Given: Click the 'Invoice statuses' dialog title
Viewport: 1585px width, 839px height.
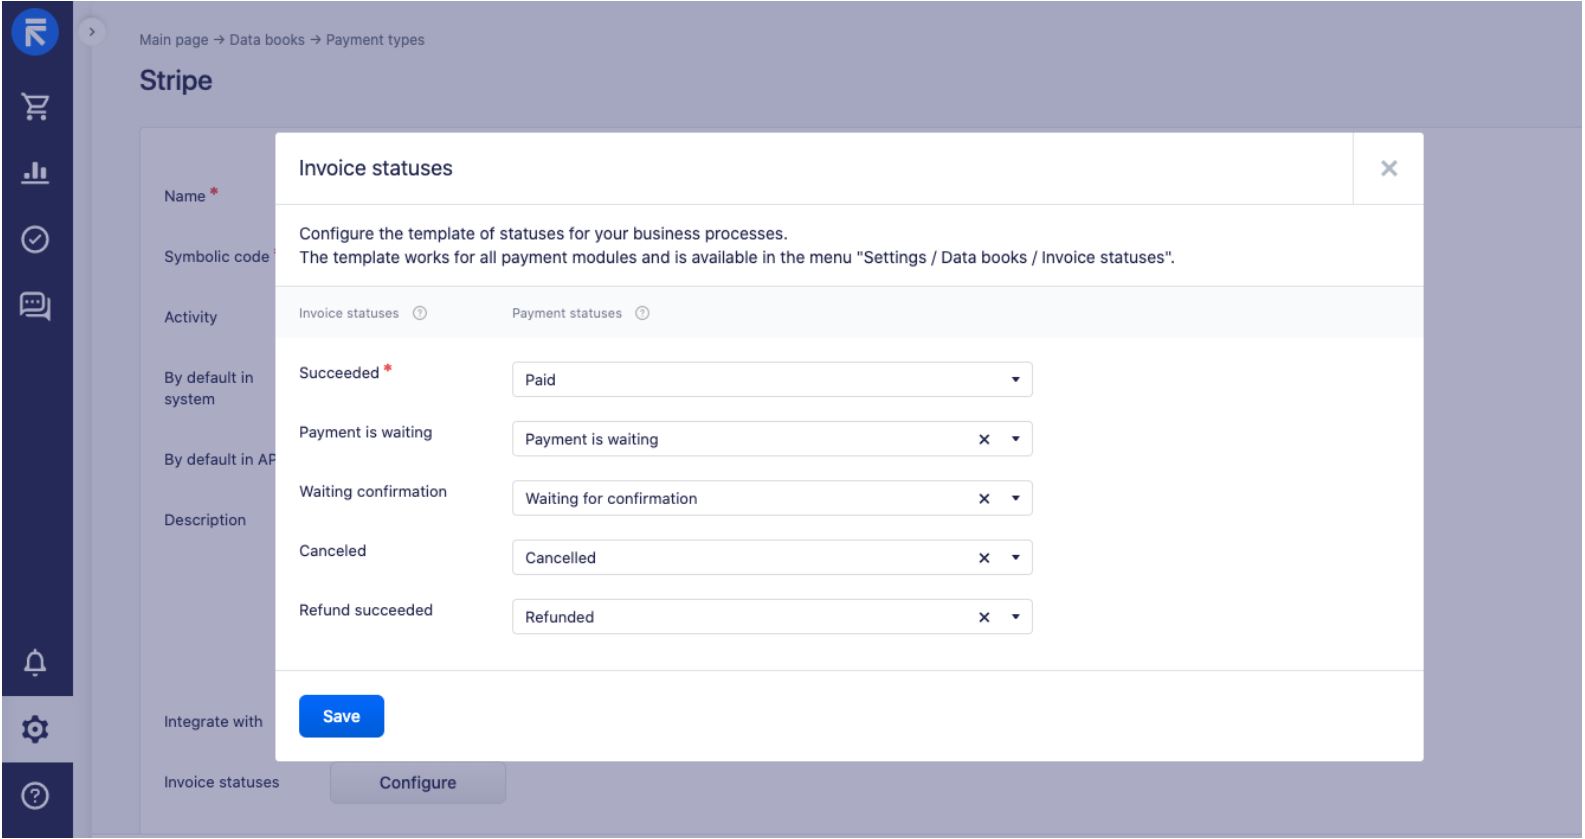Looking at the screenshot, I should [376, 168].
